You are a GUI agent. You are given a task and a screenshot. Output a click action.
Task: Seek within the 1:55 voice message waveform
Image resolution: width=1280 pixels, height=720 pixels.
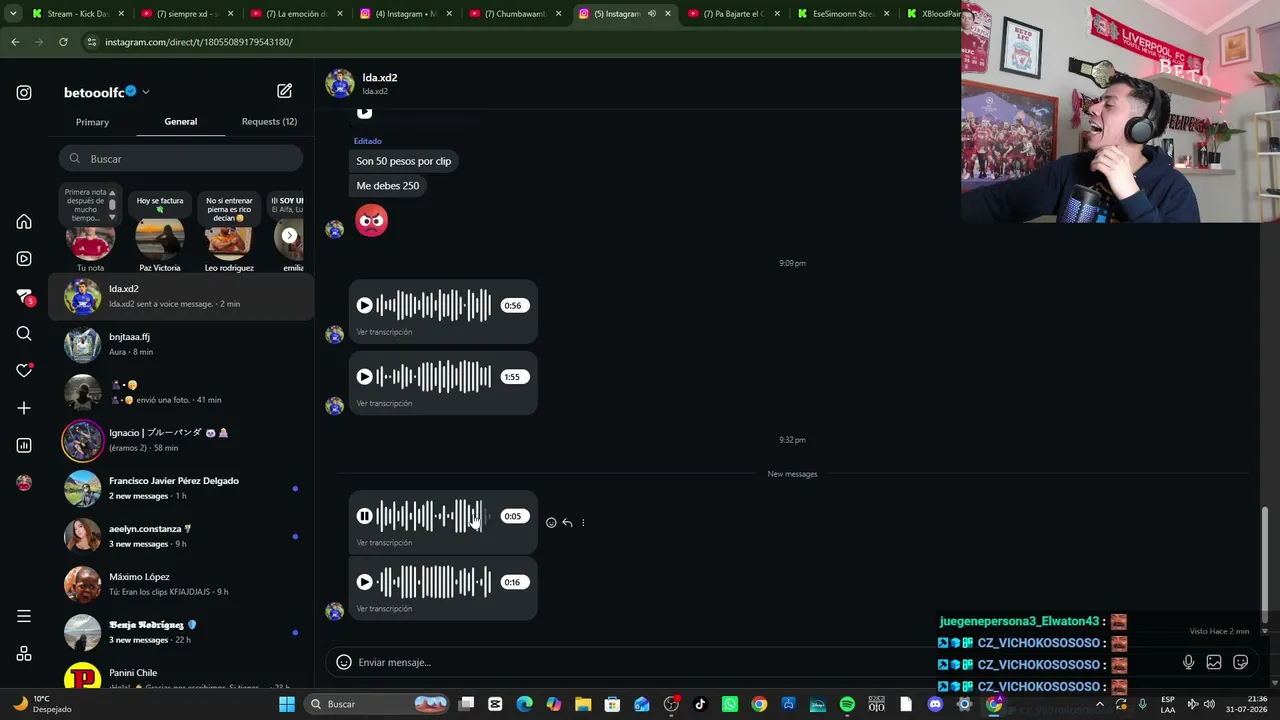[x=434, y=377]
